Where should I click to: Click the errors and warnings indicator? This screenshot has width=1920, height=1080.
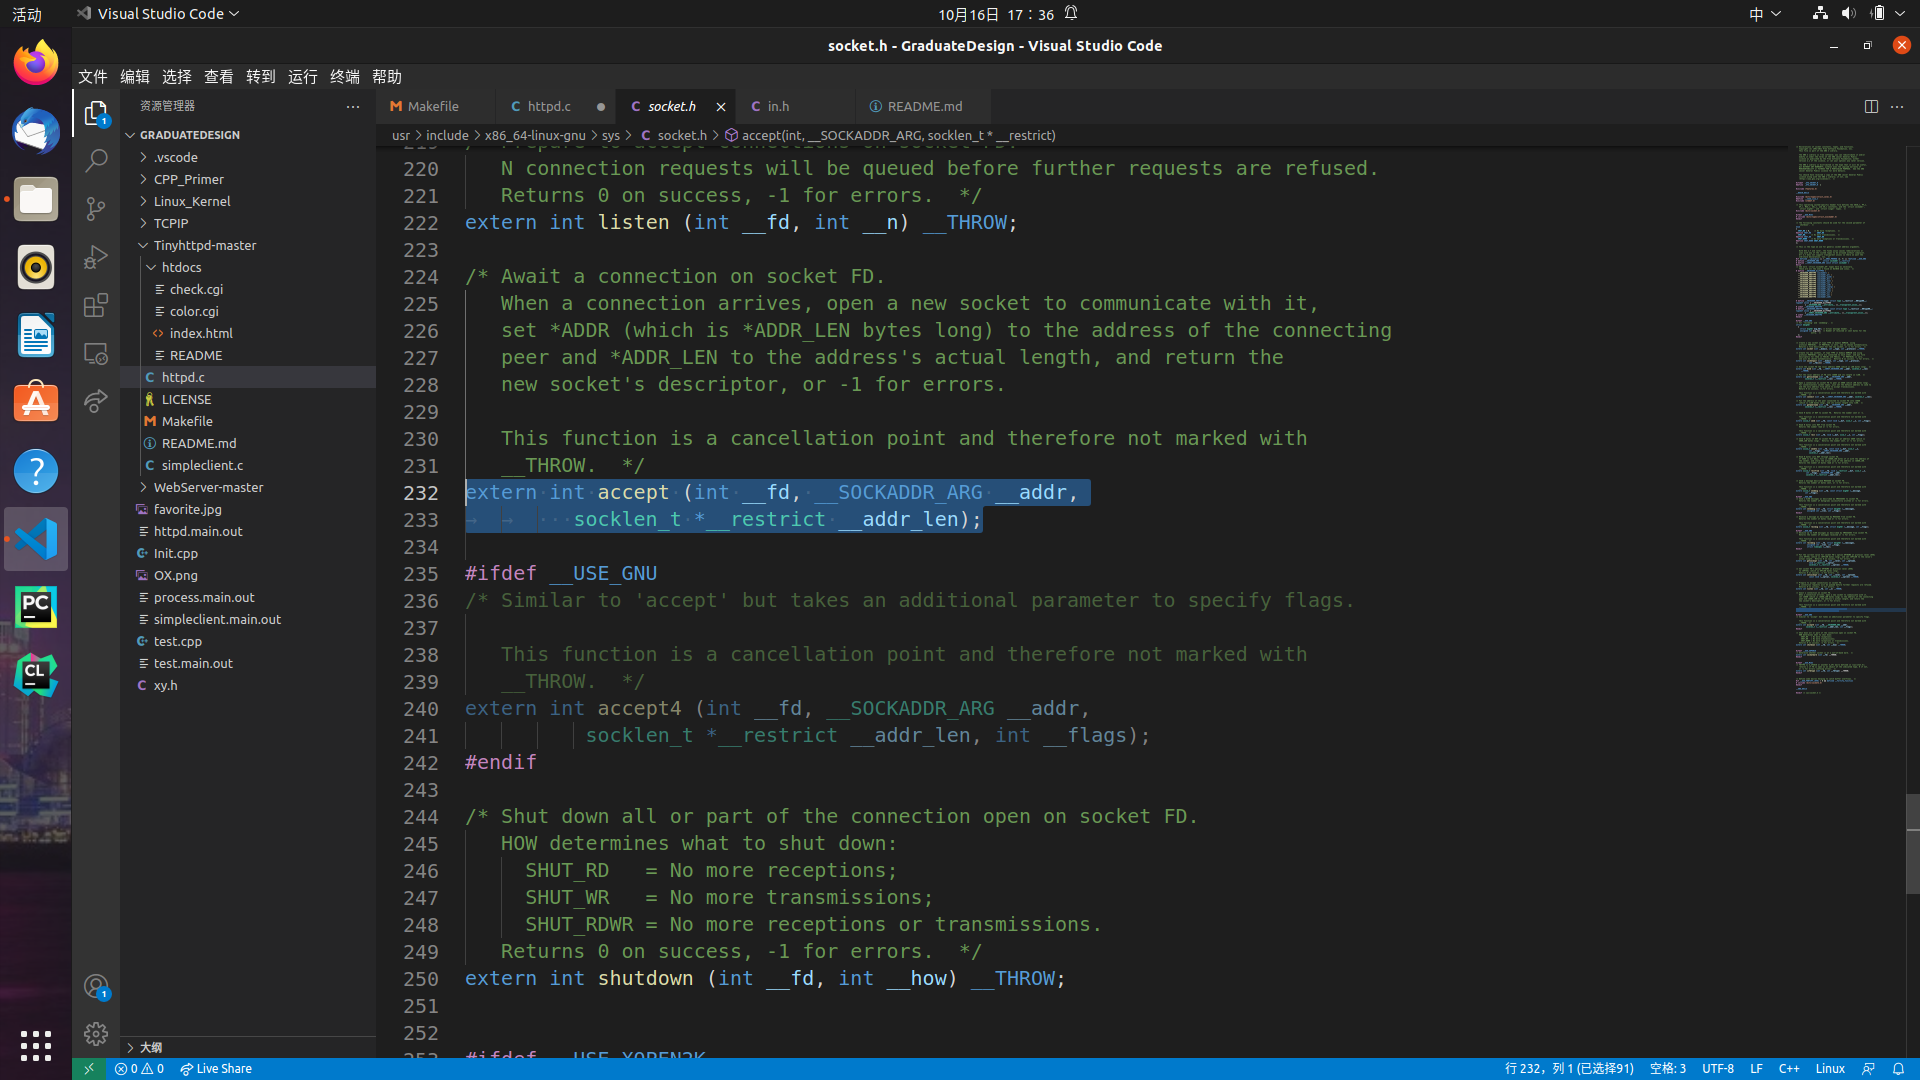pos(139,1068)
